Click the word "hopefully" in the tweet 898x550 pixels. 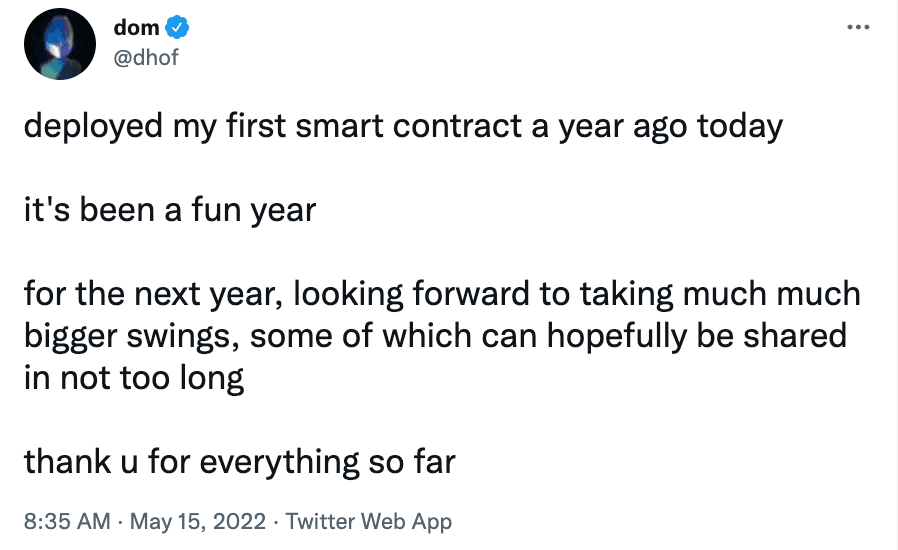pyautogui.click(x=616, y=336)
